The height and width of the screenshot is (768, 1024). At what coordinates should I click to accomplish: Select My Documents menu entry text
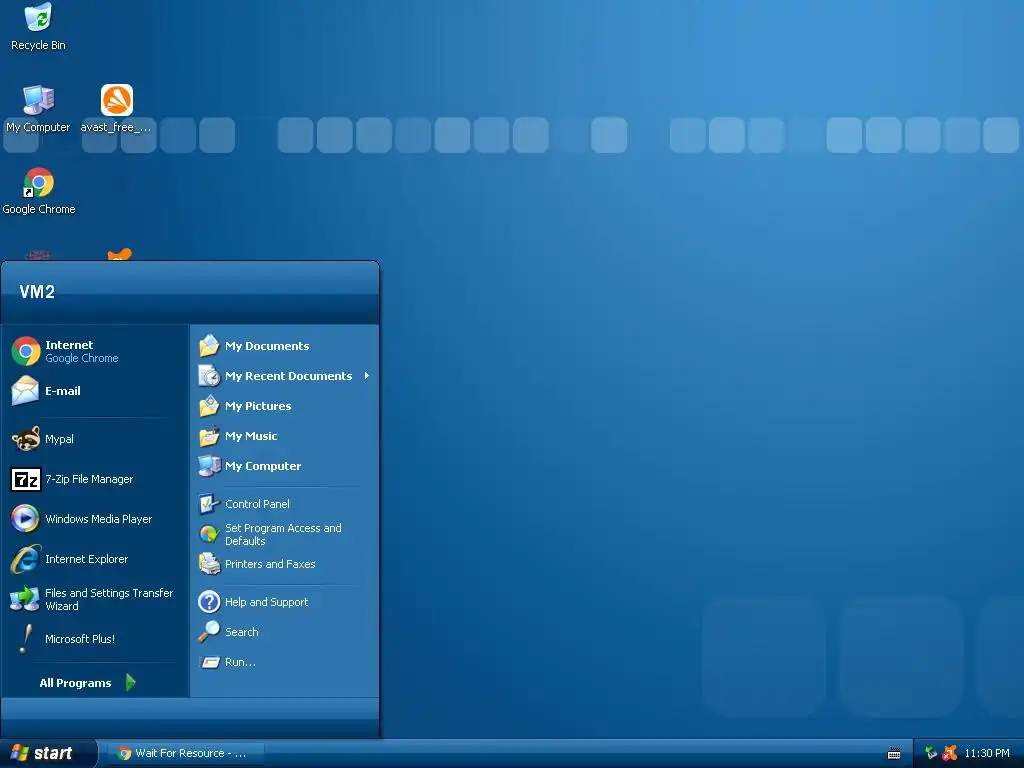pyautogui.click(x=267, y=346)
